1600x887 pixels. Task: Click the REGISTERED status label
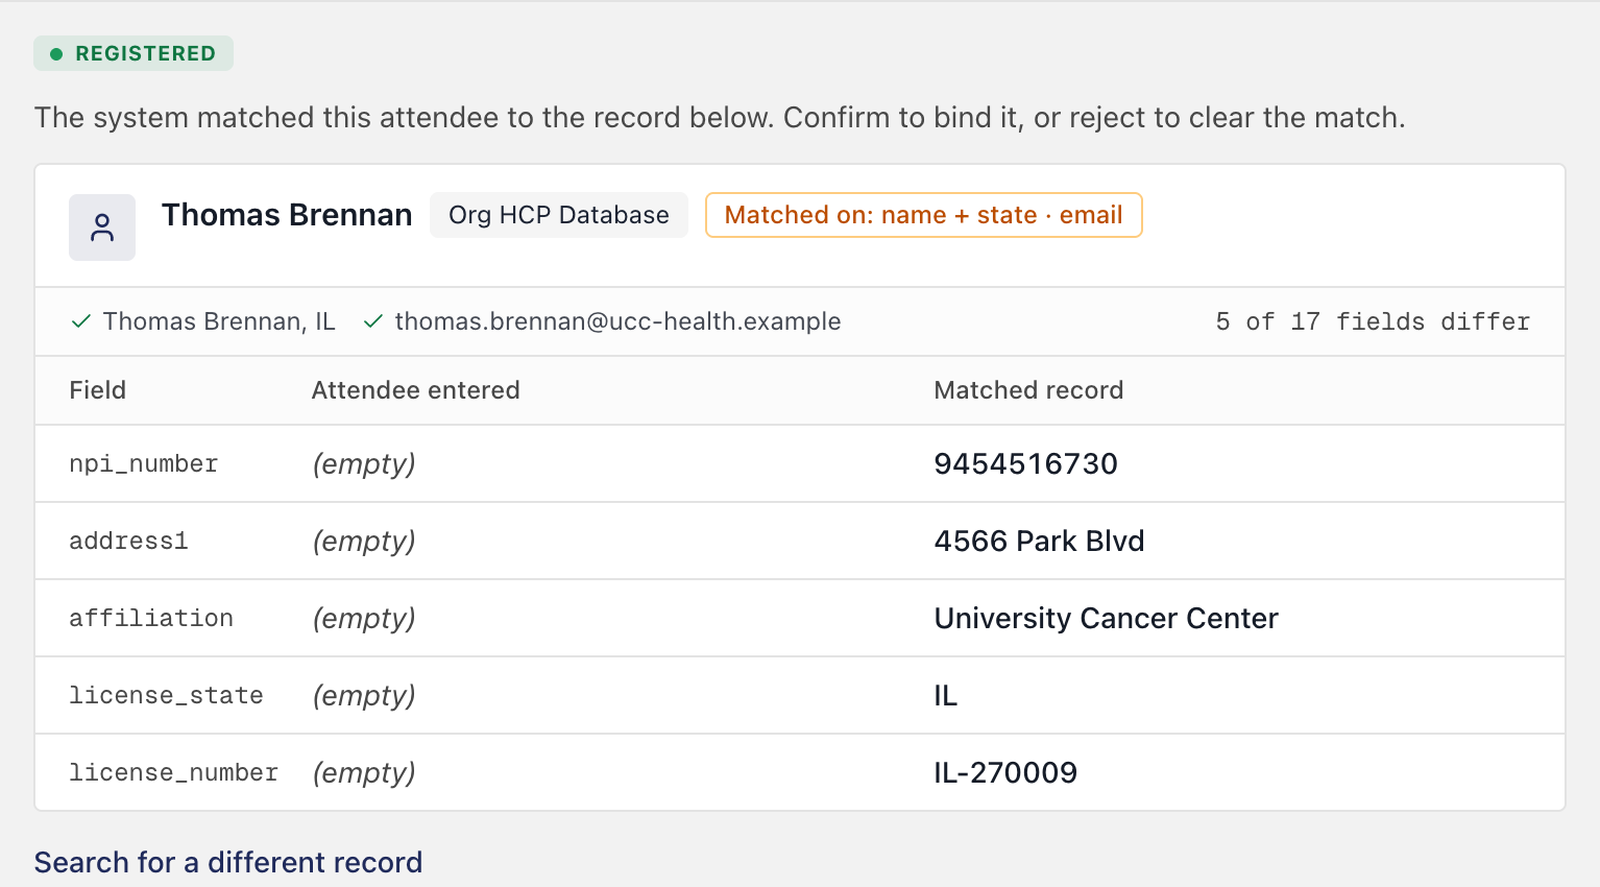click(x=134, y=54)
